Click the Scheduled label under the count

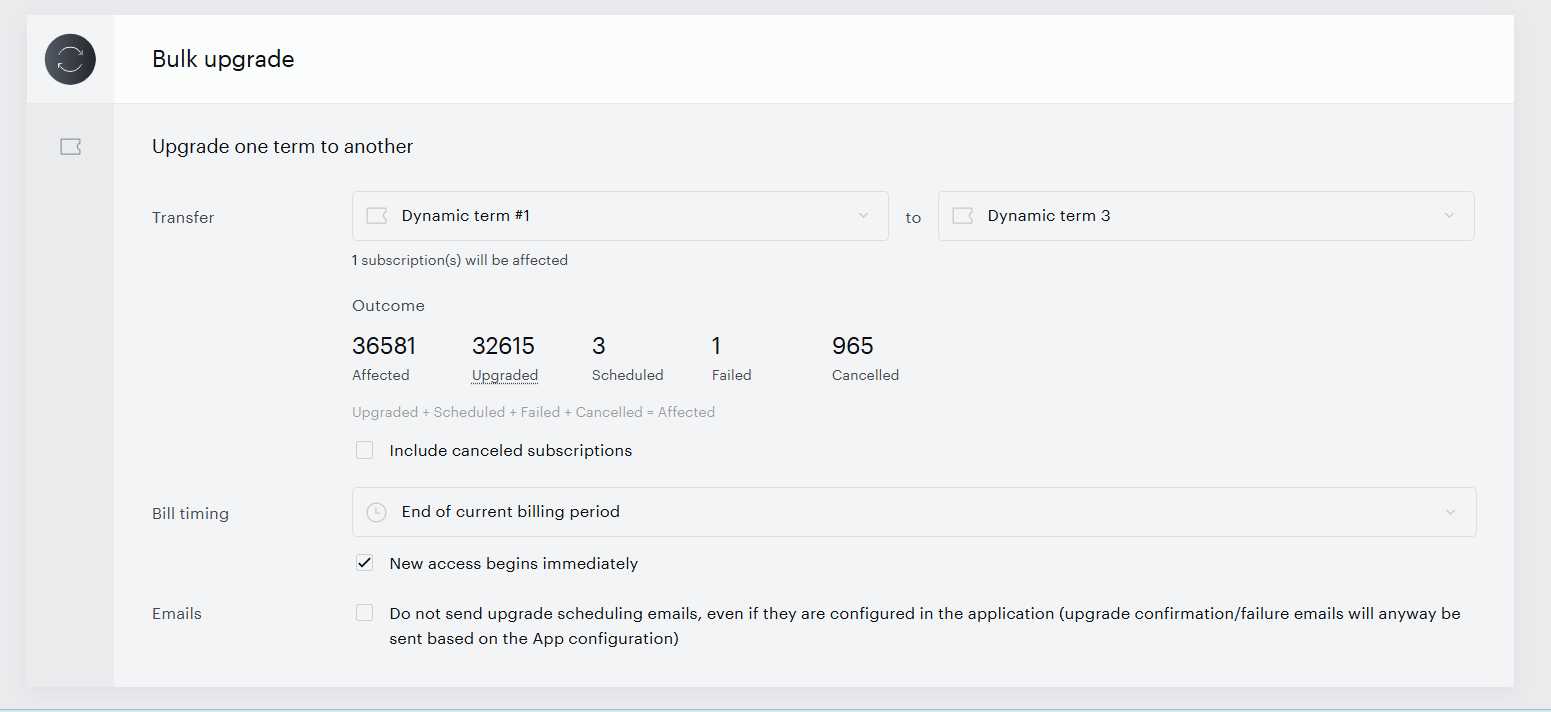click(628, 375)
